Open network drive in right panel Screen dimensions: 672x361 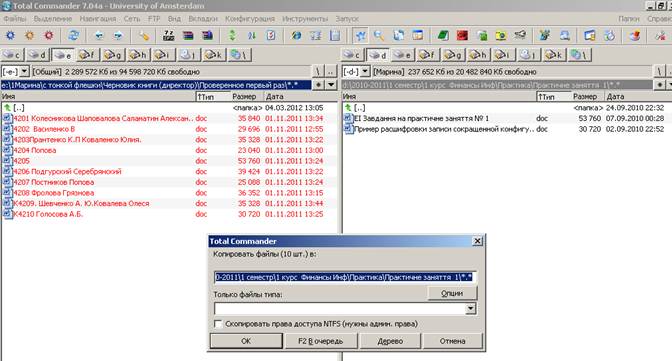579,55
